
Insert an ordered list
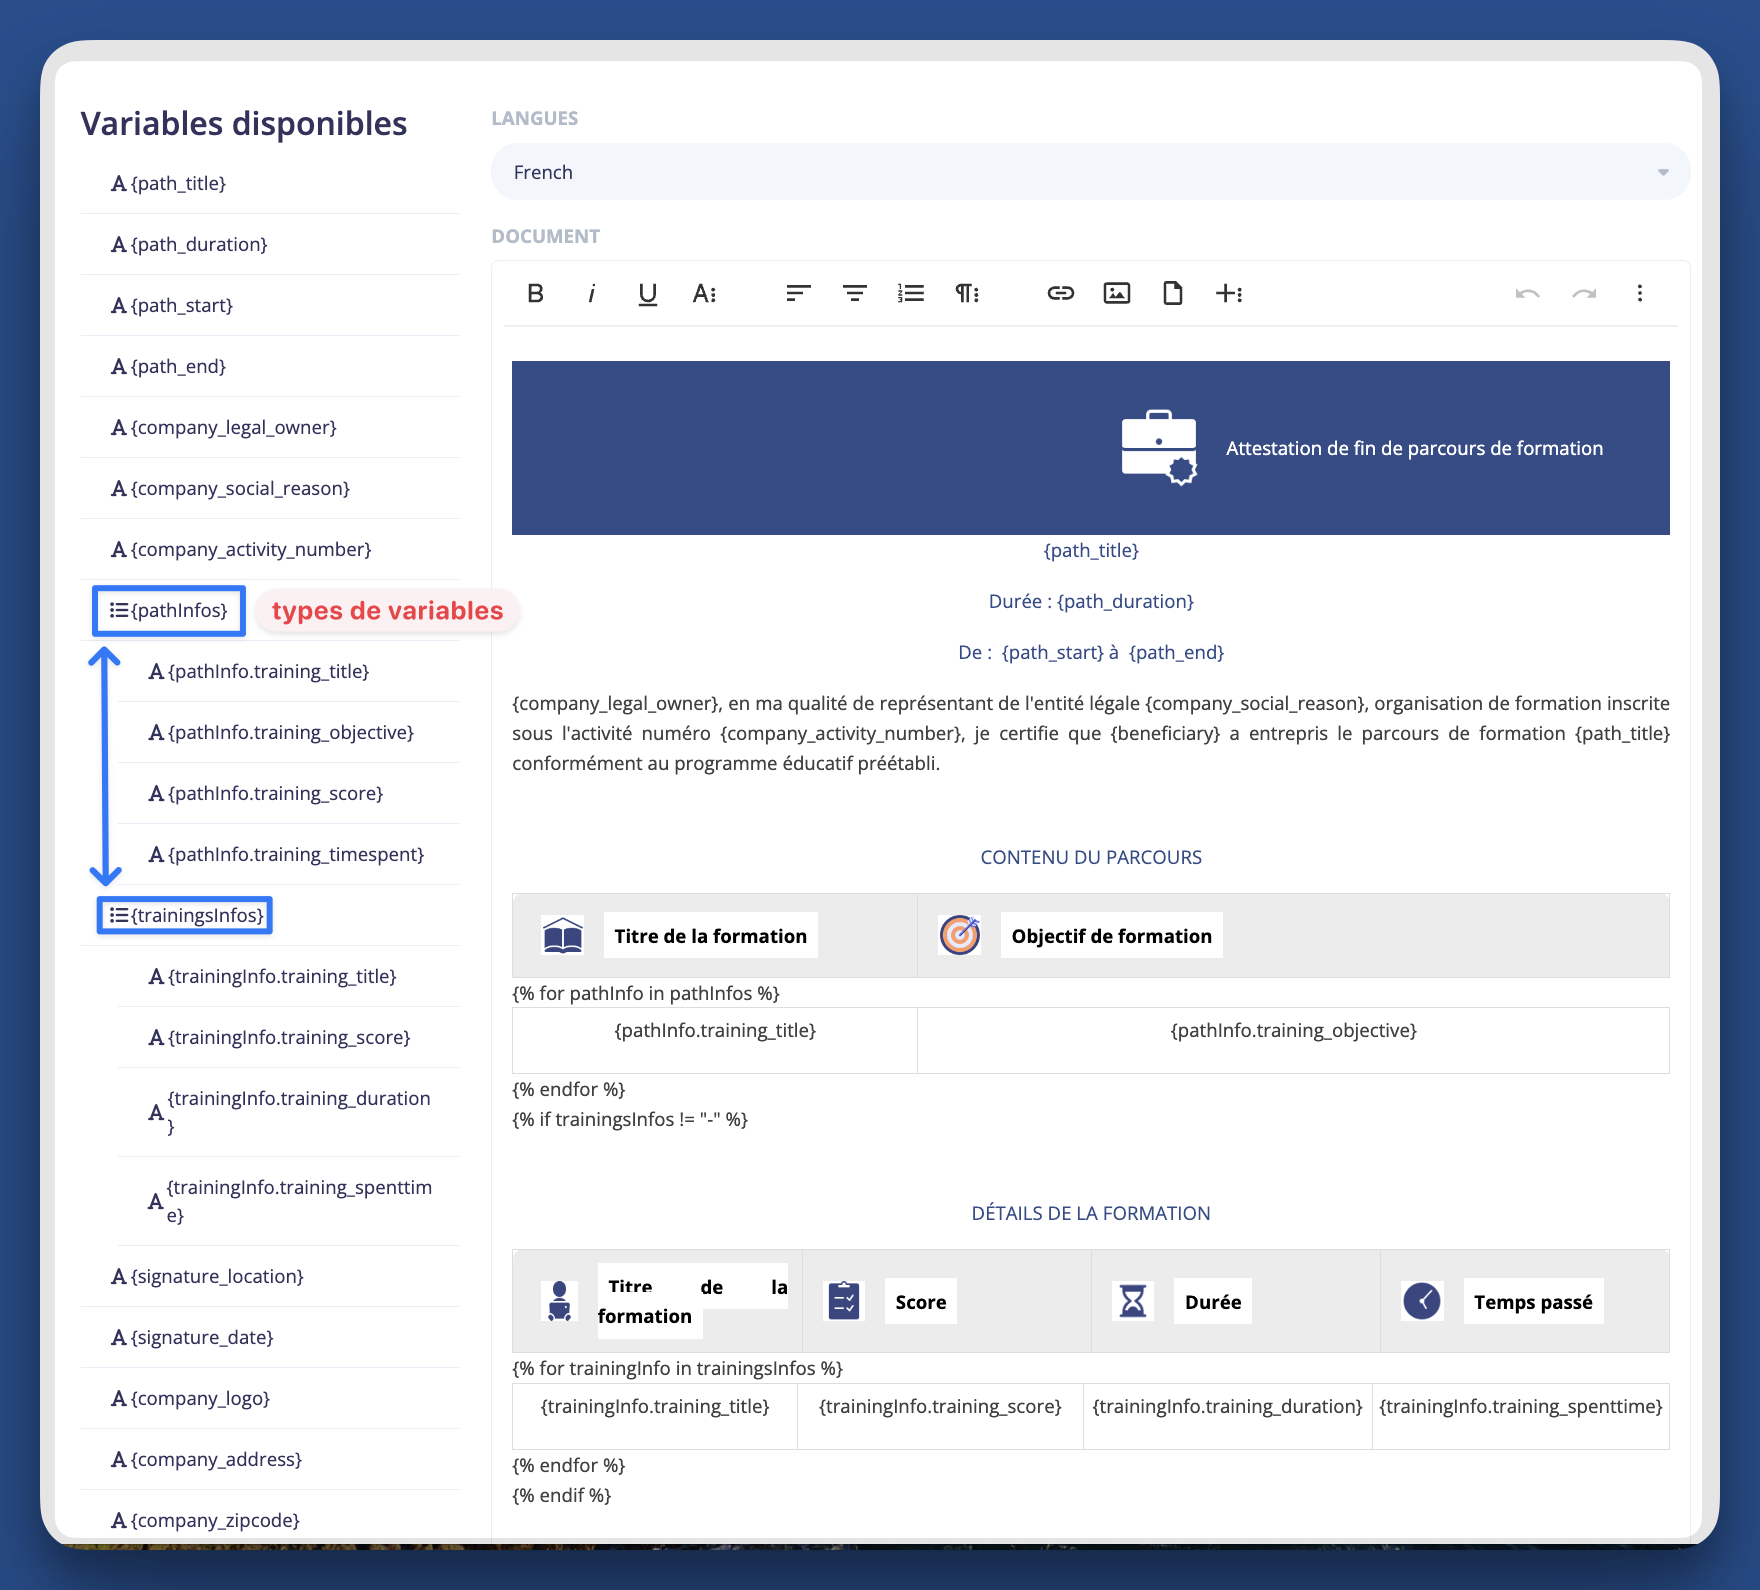click(910, 293)
